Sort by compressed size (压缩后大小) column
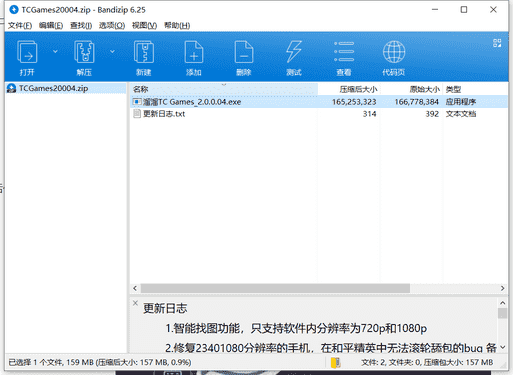 click(349, 89)
